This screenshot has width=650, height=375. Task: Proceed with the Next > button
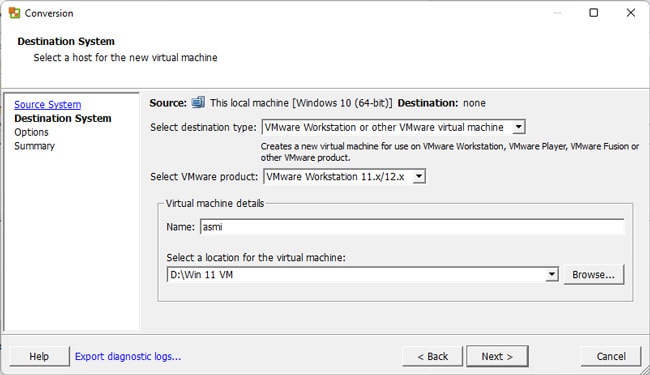(497, 356)
